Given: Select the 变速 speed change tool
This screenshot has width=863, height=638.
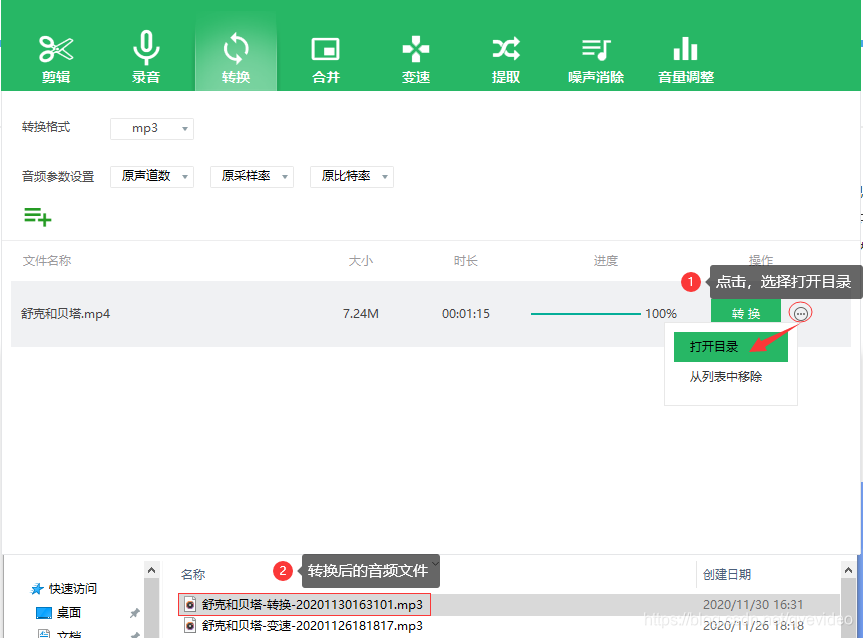Looking at the screenshot, I should pos(416,58).
